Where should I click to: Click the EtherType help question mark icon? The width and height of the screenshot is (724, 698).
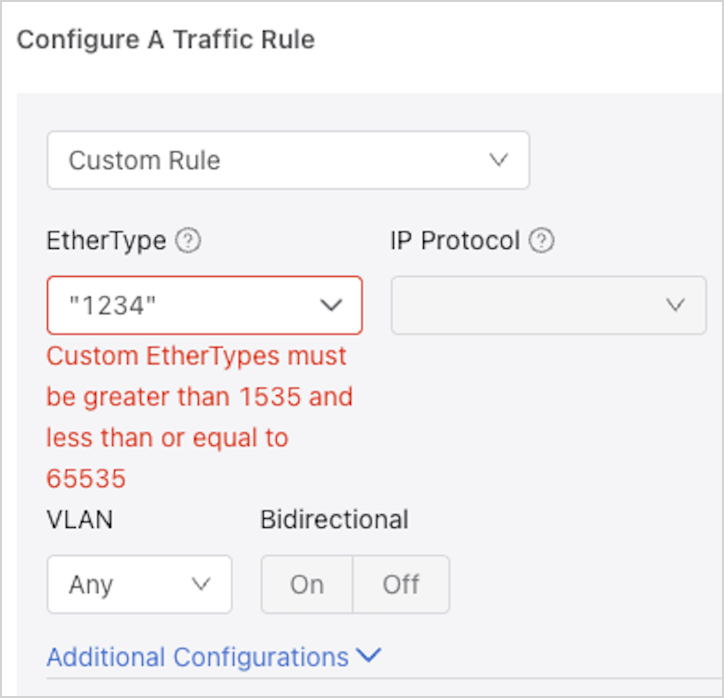pos(188,241)
